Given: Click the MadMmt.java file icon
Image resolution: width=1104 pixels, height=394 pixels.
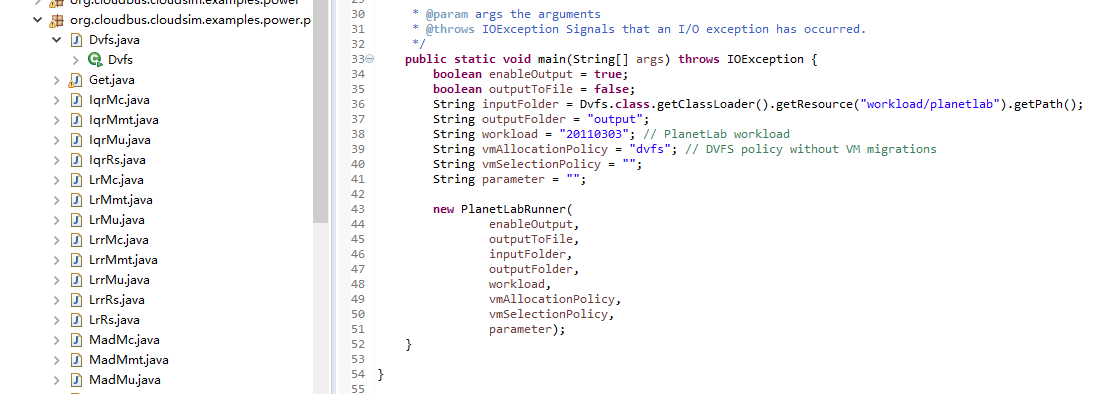Looking at the screenshot, I should click(77, 360).
